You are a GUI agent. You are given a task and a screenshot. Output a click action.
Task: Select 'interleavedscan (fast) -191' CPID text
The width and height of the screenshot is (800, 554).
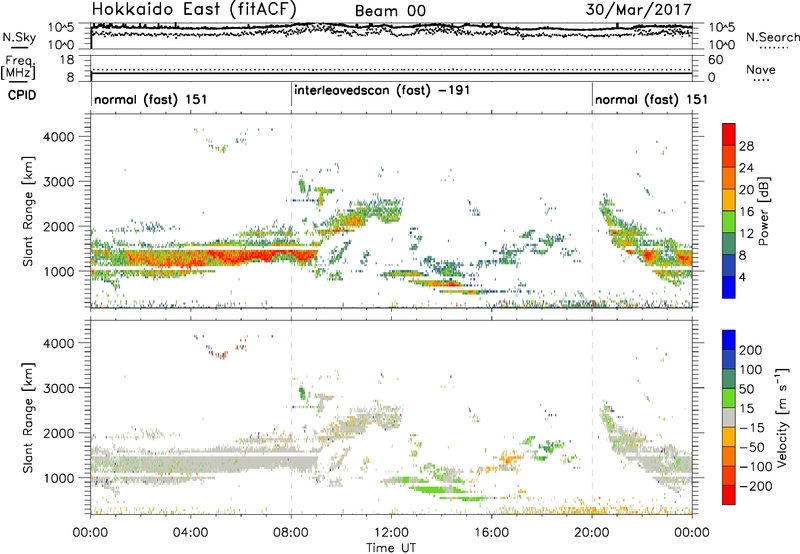[382, 90]
